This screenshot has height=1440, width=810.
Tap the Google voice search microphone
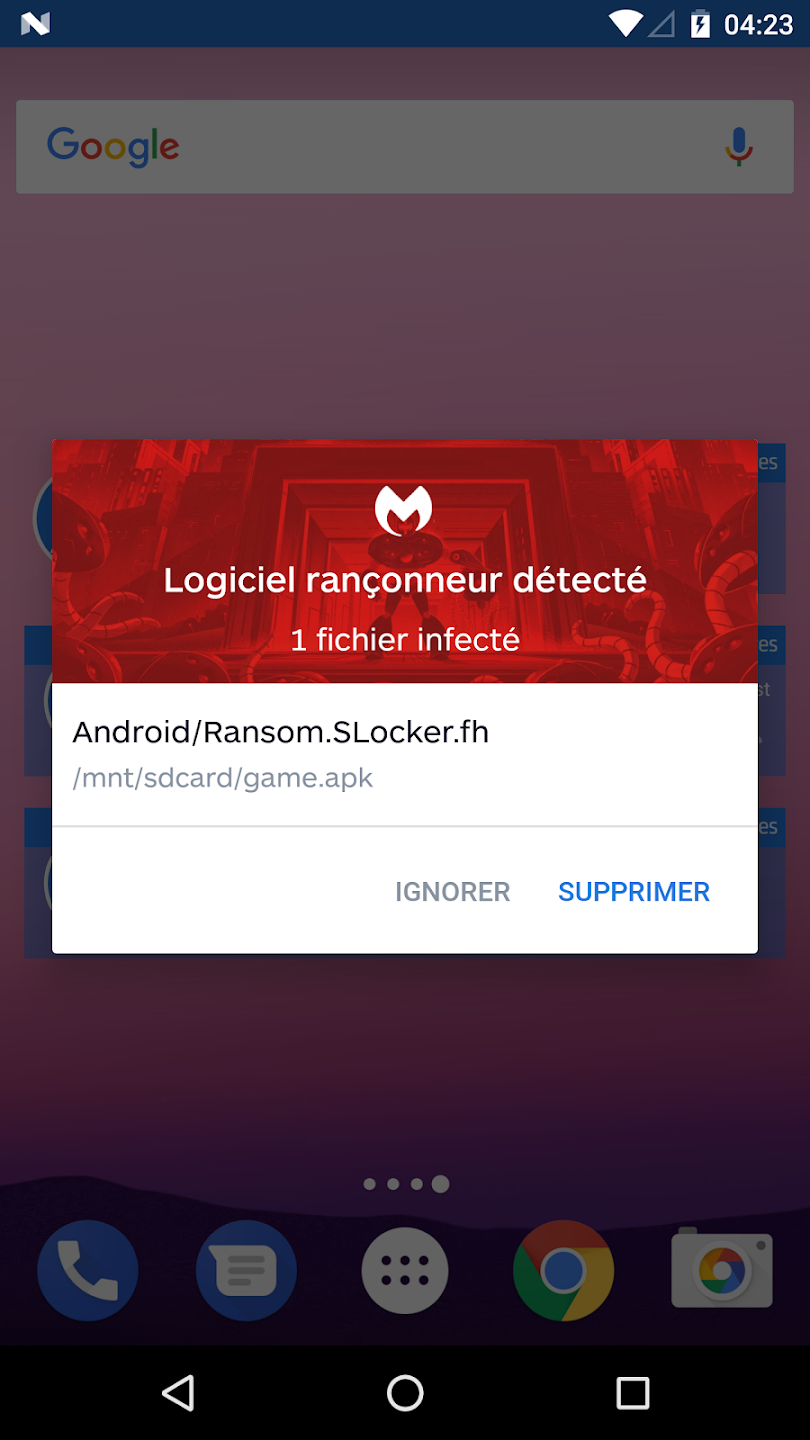coord(738,146)
